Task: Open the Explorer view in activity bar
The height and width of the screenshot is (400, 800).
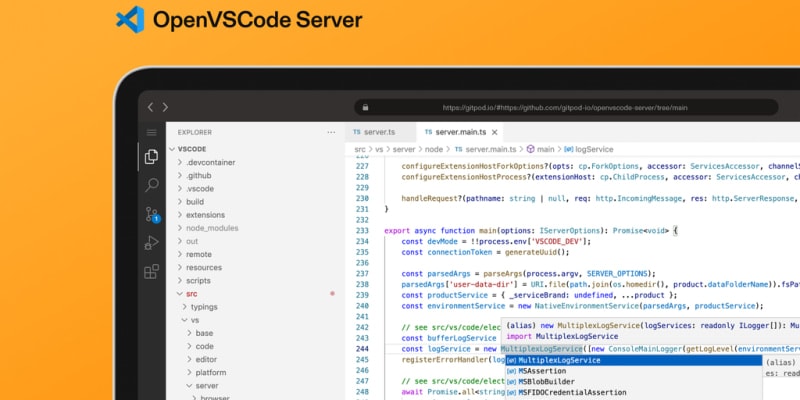Action: pos(152,157)
